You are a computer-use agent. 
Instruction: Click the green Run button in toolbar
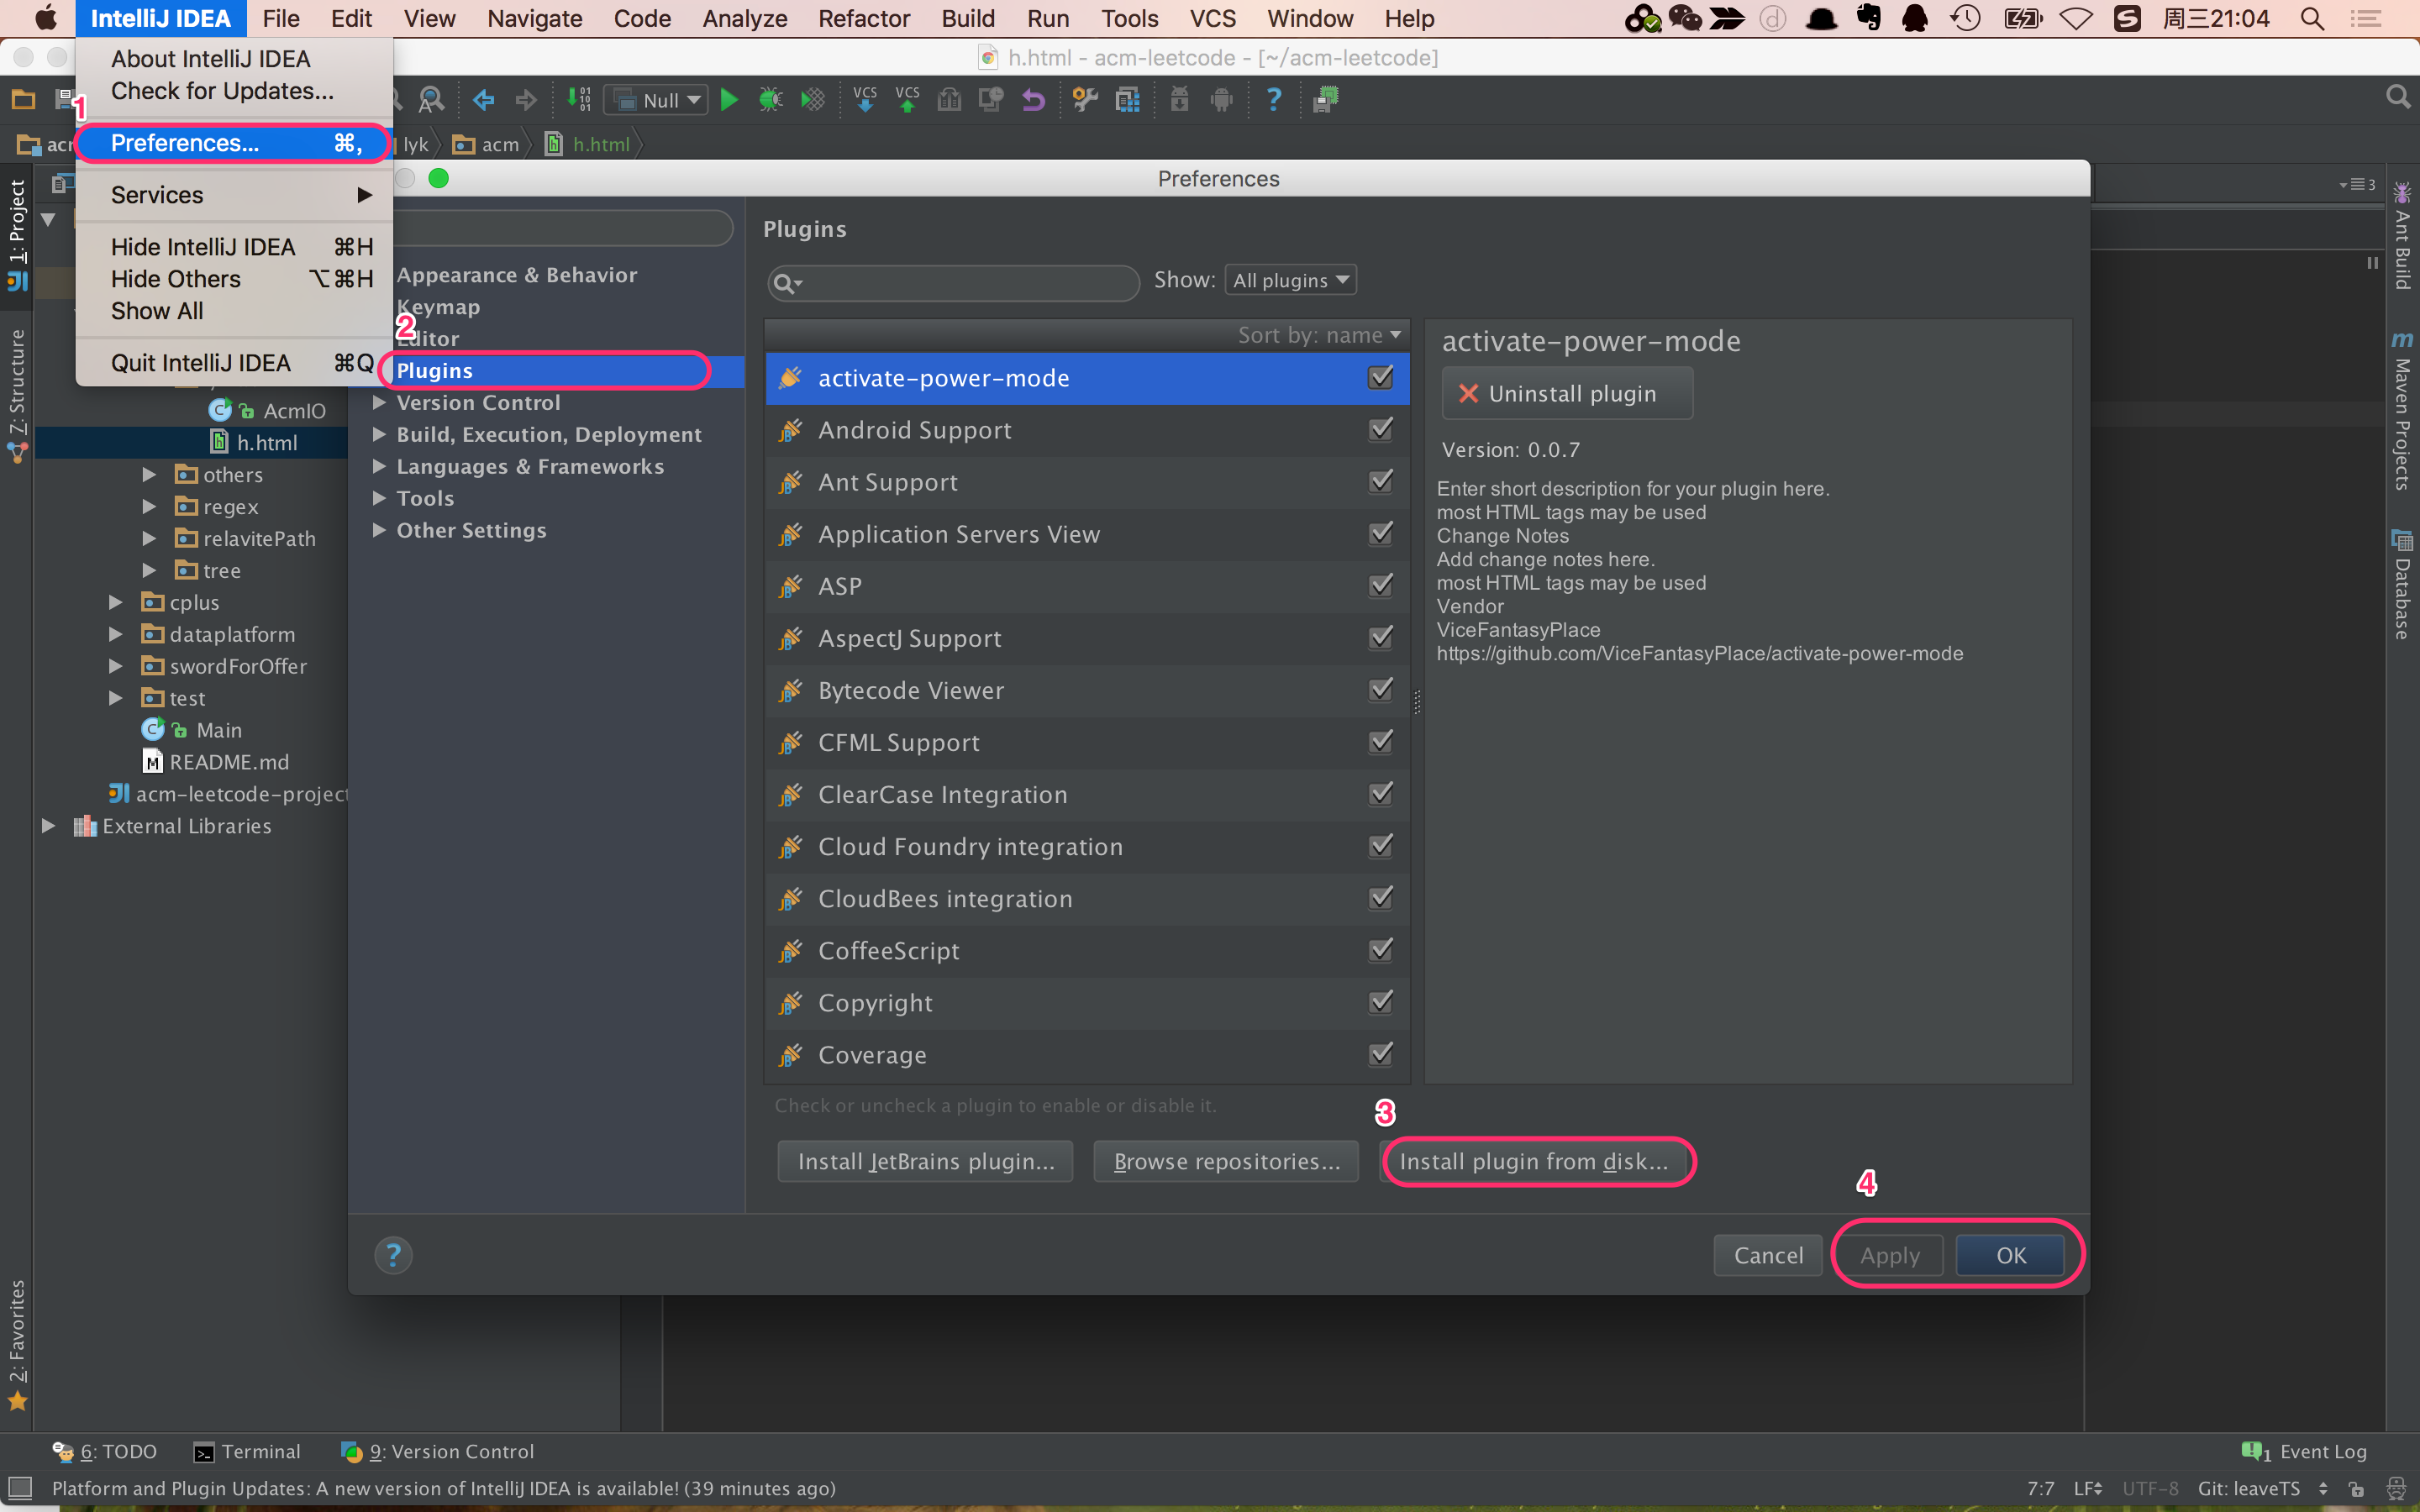coord(729,99)
